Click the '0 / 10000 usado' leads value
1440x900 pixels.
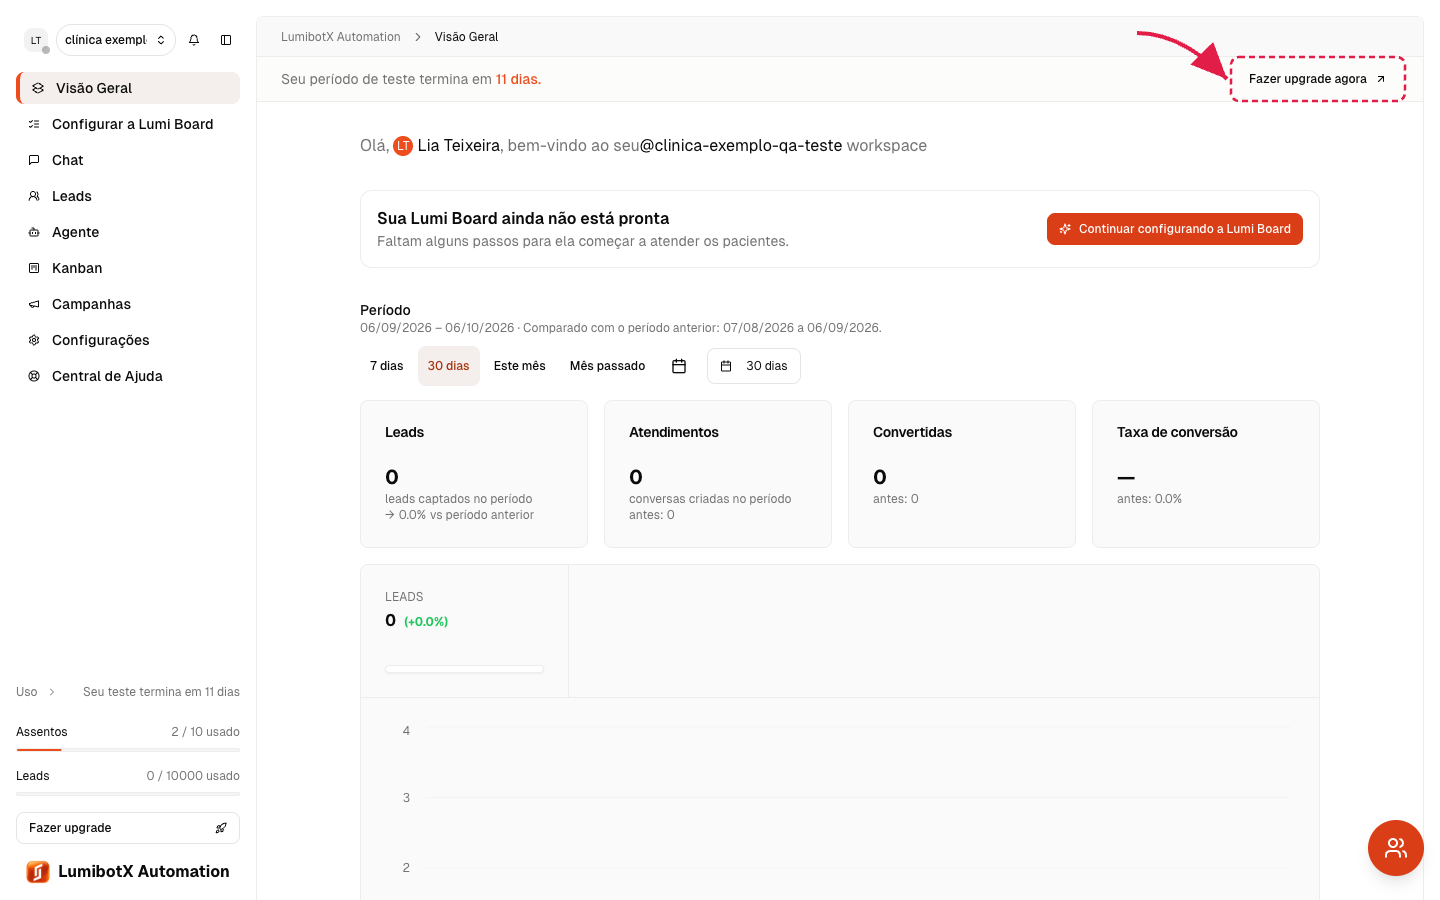point(193,776)
